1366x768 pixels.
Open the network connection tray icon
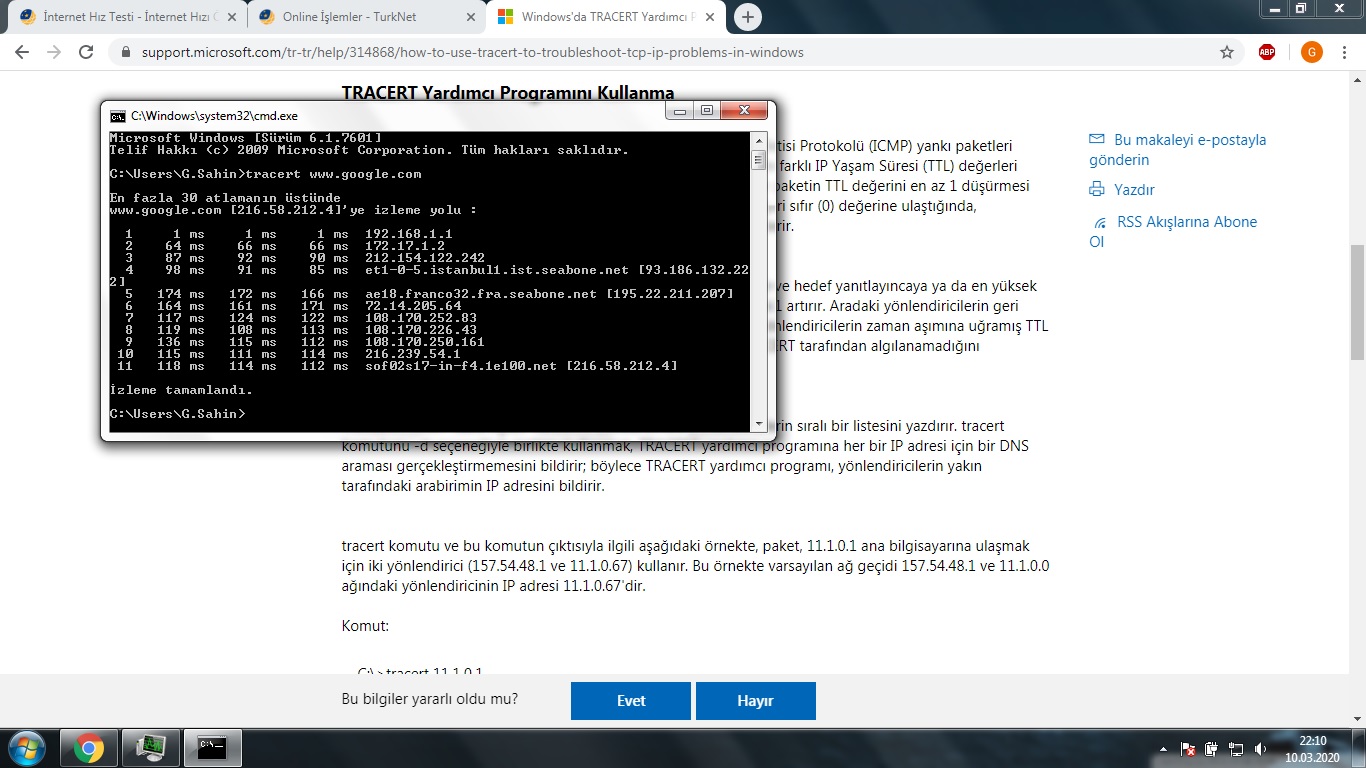pos(1236,749)
